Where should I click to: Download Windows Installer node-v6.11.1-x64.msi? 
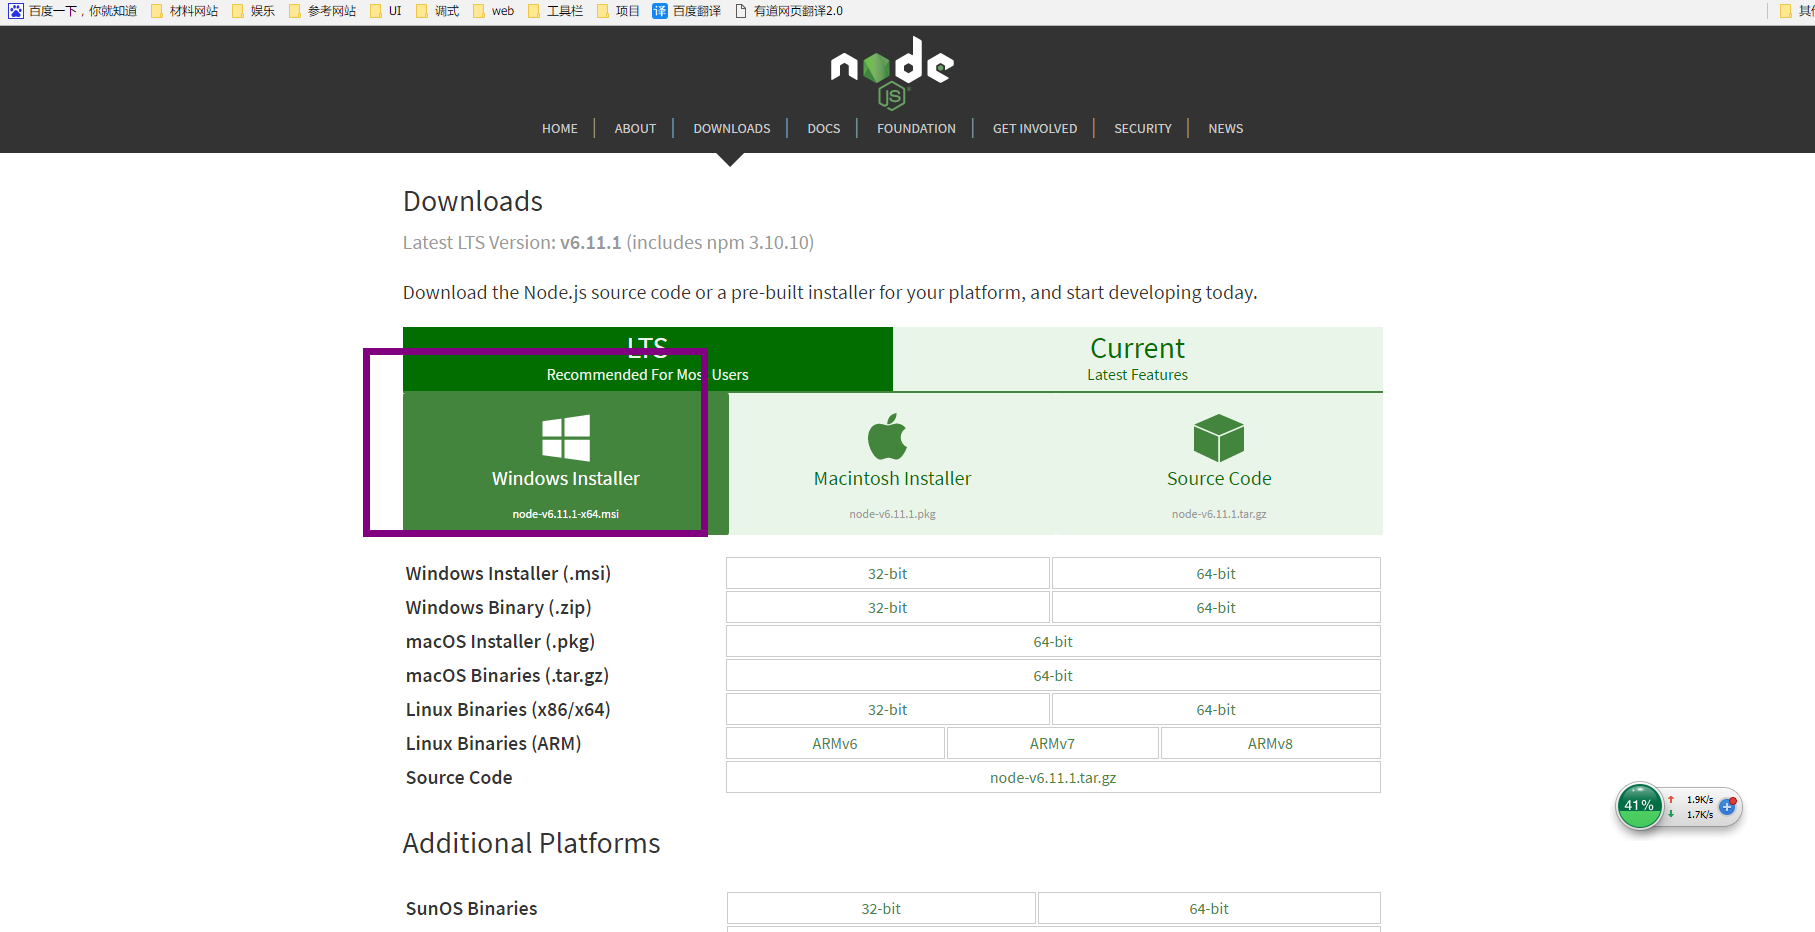click(x=566, y=464)
